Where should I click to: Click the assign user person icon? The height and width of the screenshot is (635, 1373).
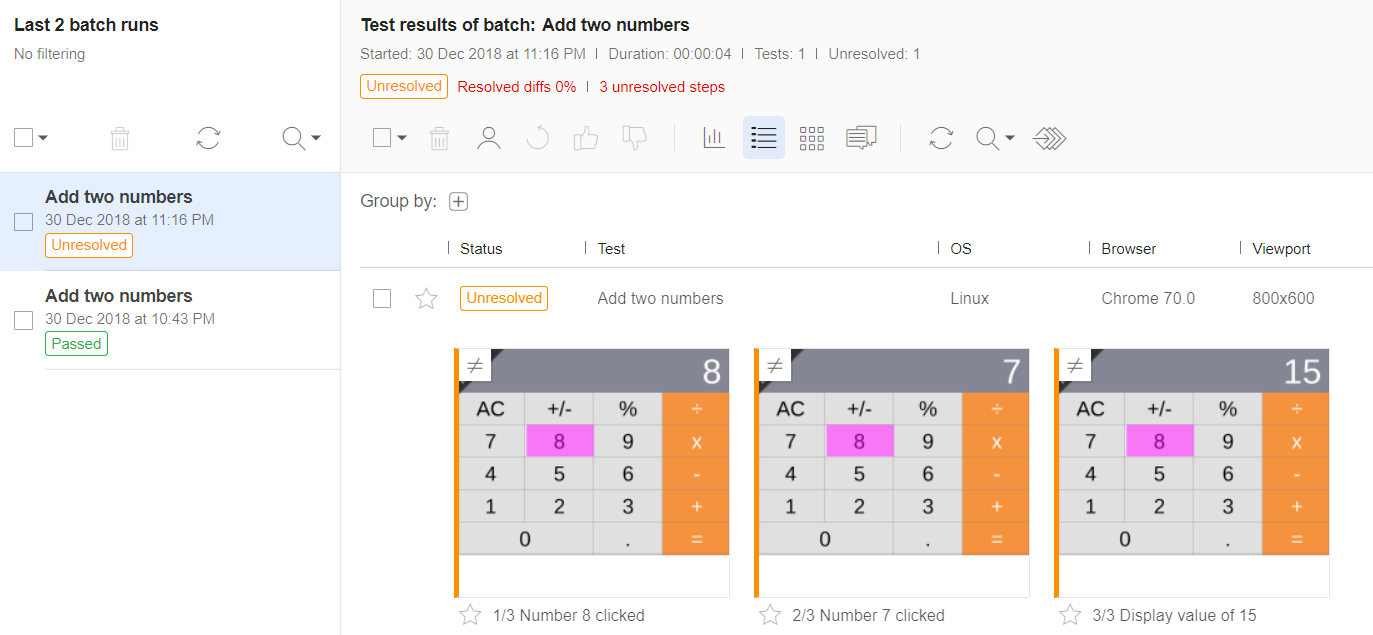(489, 138)
